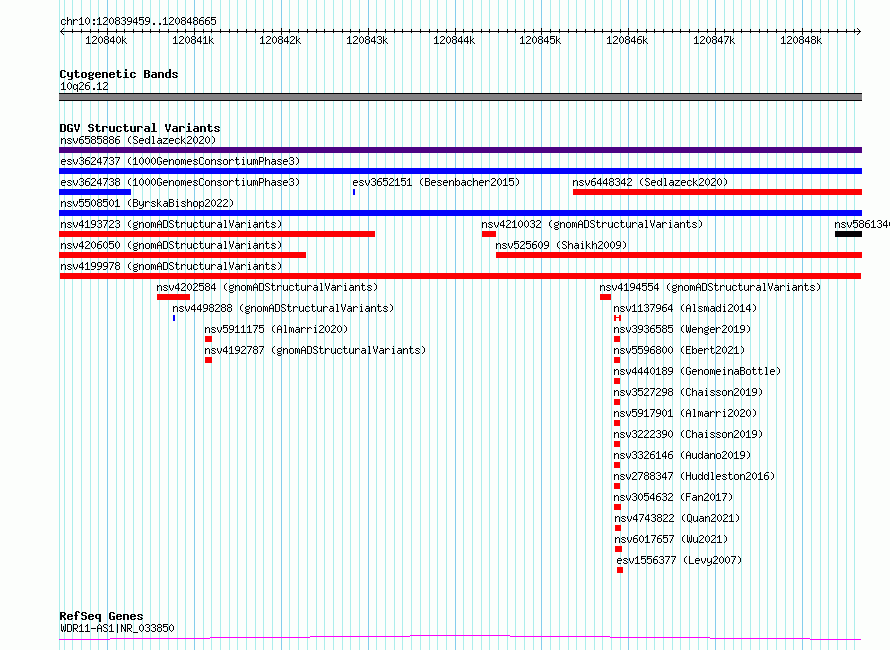The height and width of the screenshot is (650, 890).
Task: Click the 120843k ruler tick label
Action: pos(367,40)
